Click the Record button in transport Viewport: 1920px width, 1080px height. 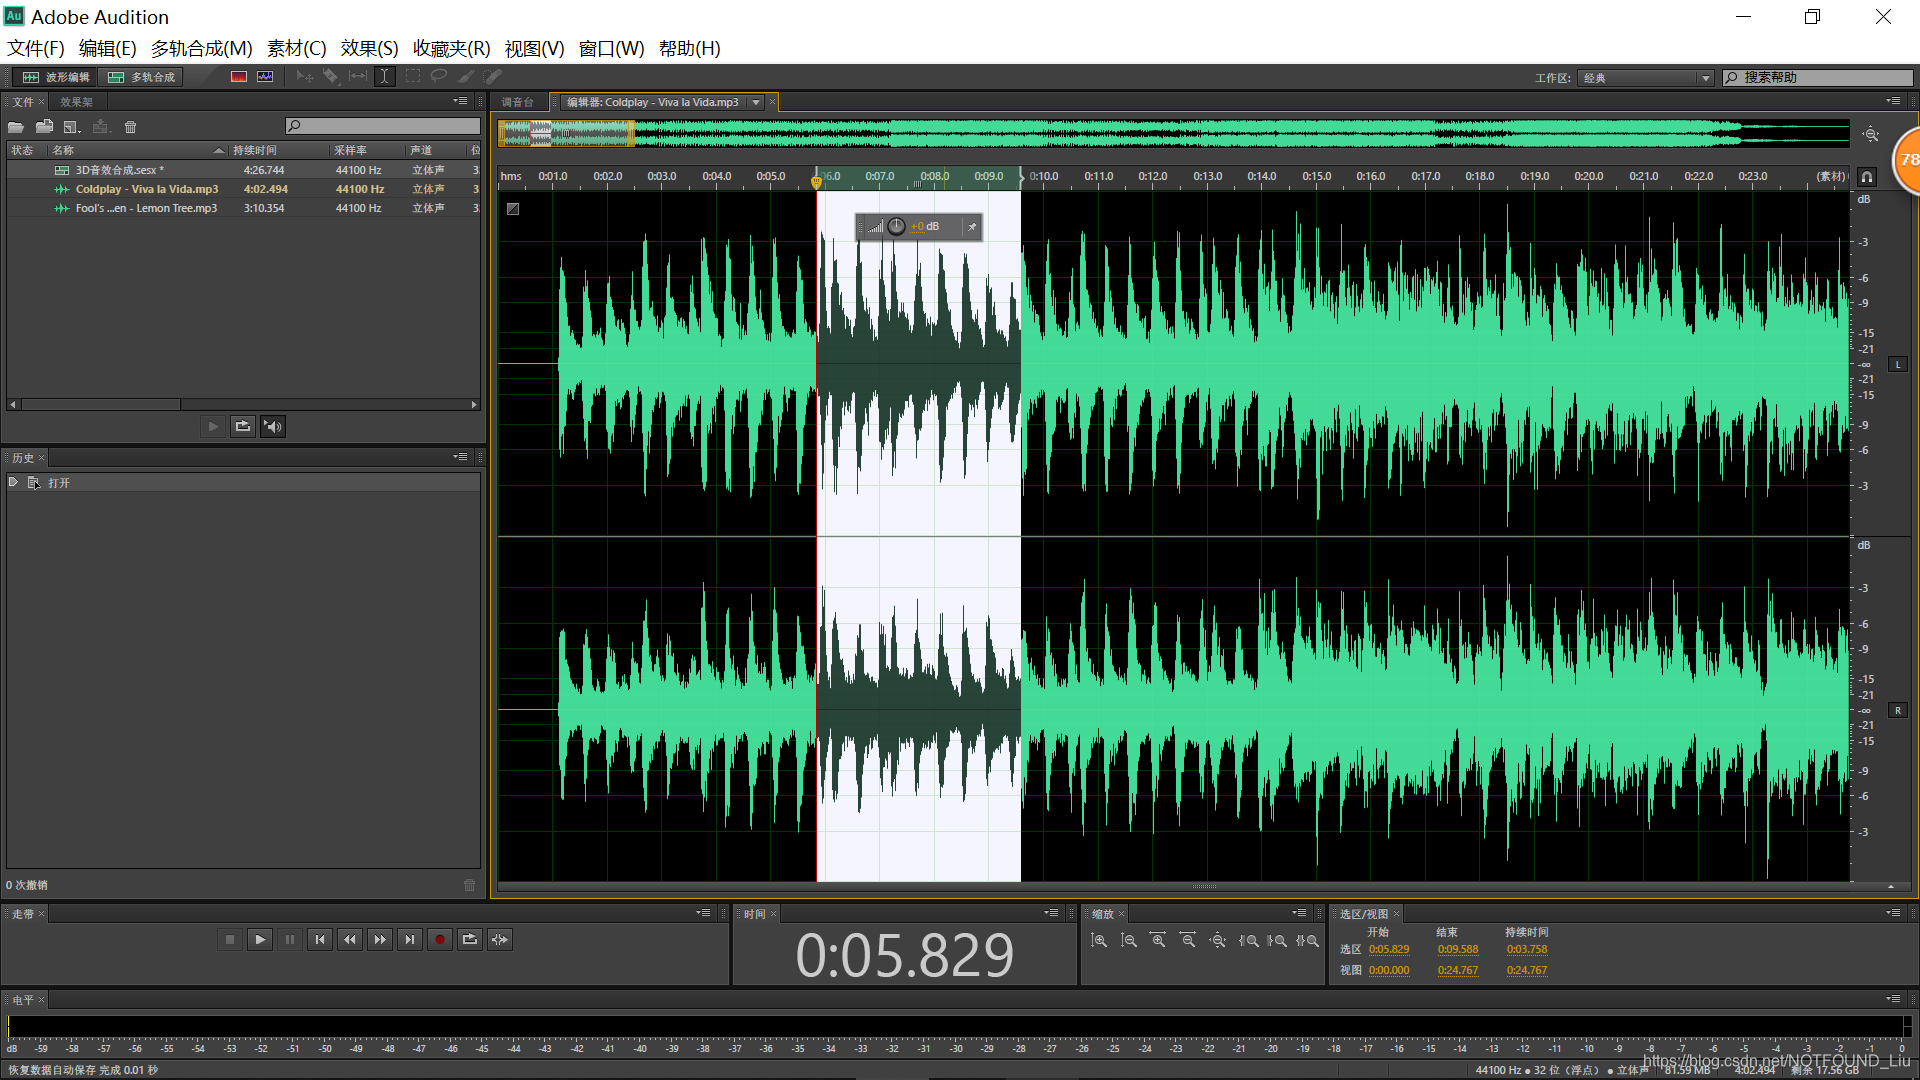click(440, 940)
